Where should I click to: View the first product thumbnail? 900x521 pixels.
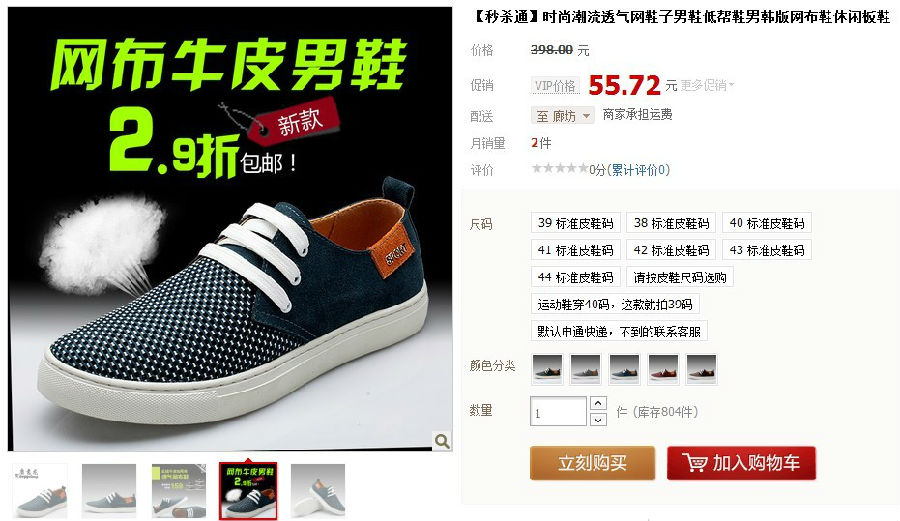(40, 491)
